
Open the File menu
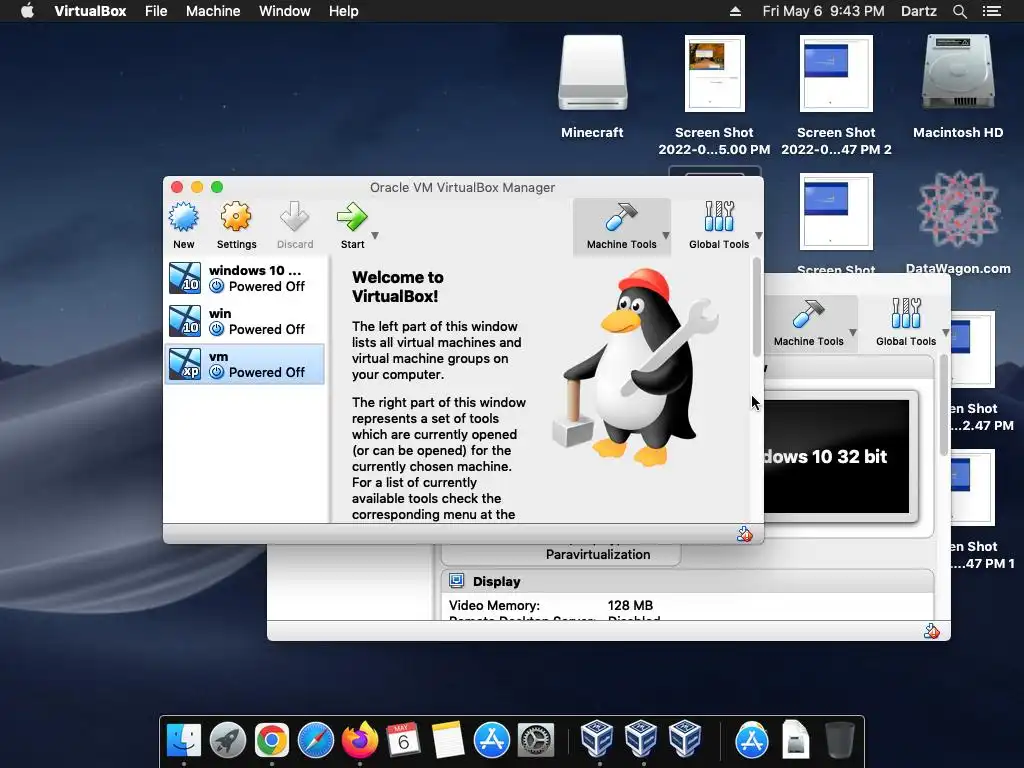click(x=156, y=11)
